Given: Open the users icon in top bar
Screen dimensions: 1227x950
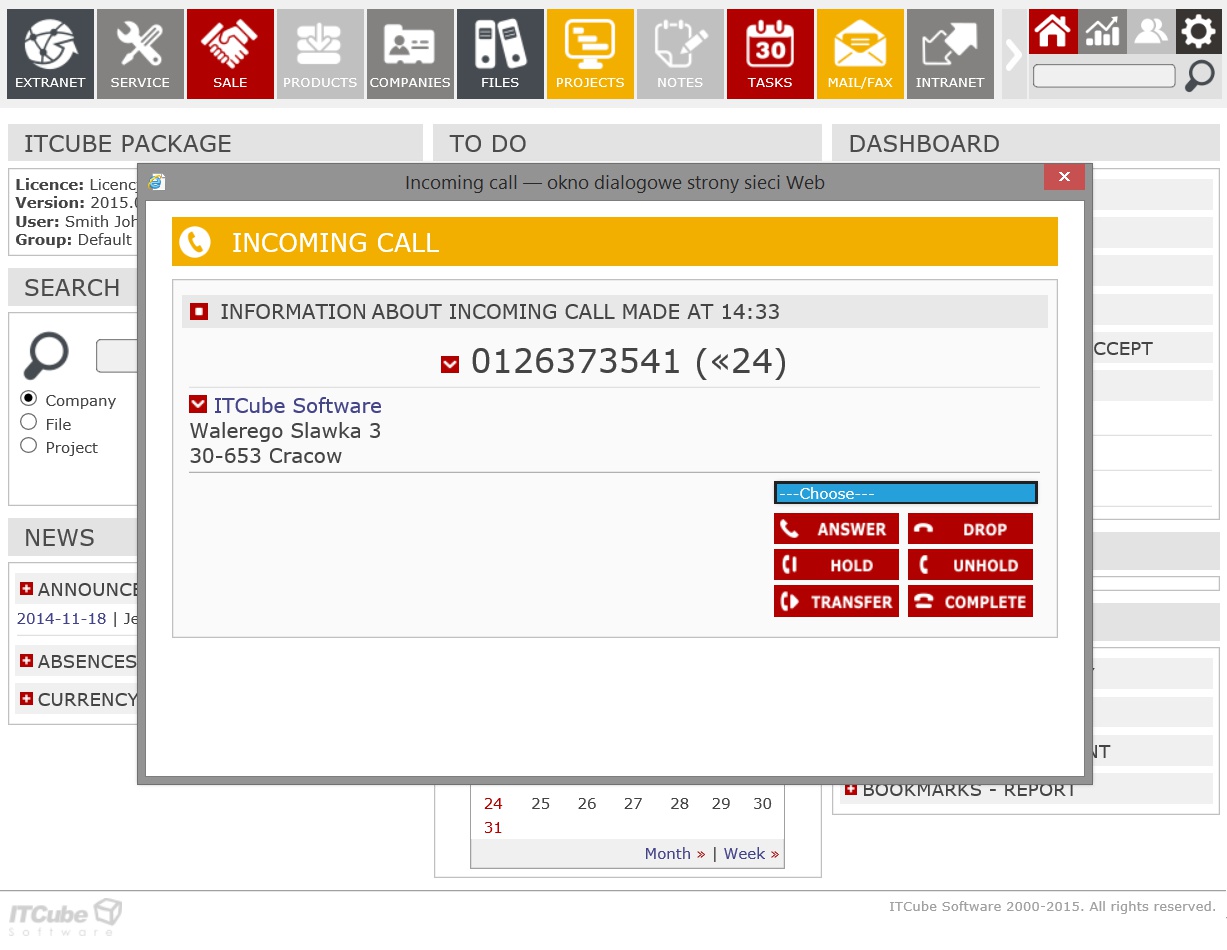Looking at the screenshot, I should pos(1151,31).
